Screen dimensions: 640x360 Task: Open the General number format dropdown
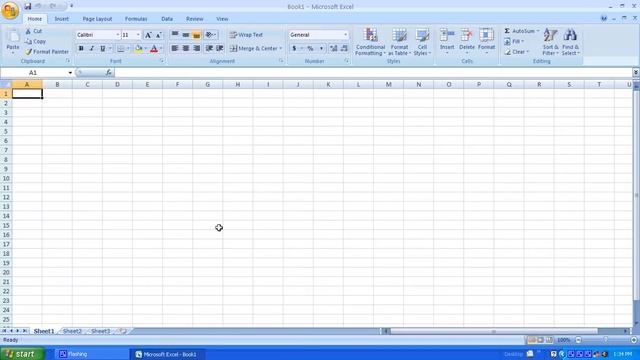click(345, 35)
